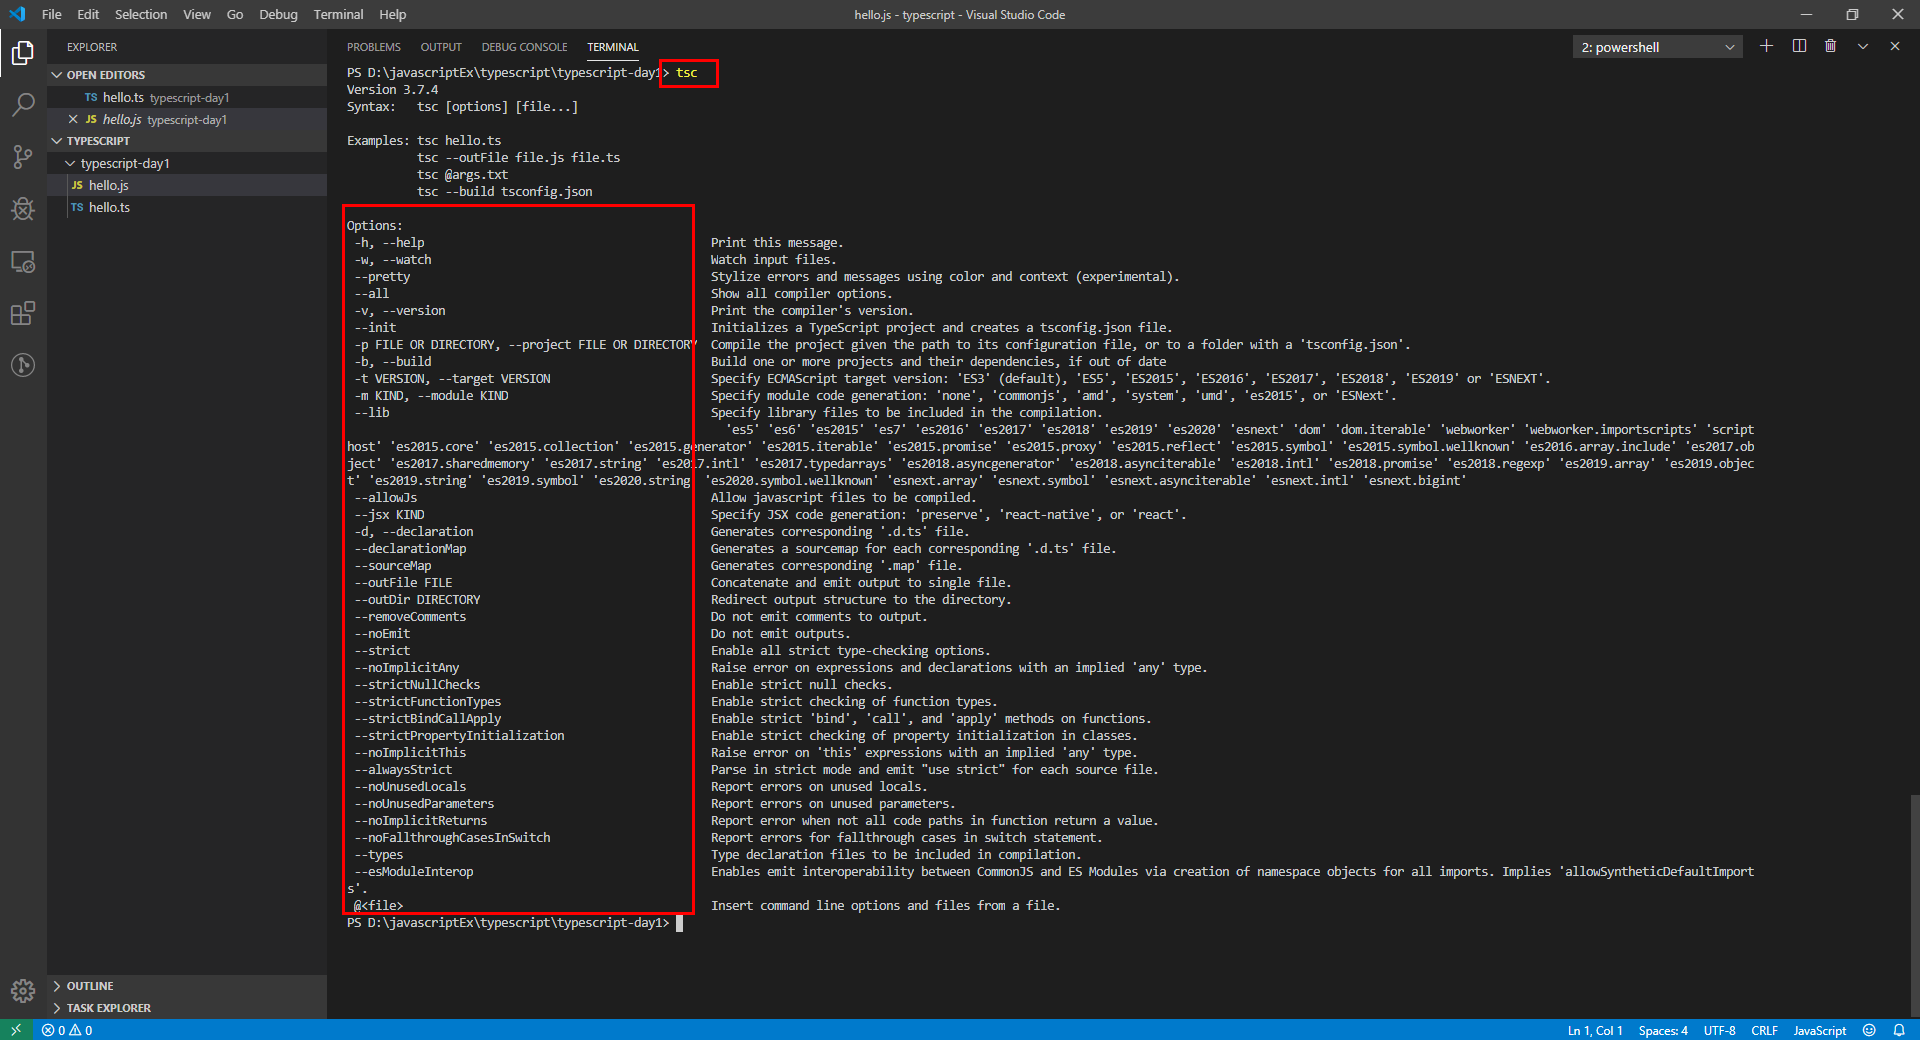Switch to the Output tab
This screenshot has height=1040, width=1920.
point(441,47)
